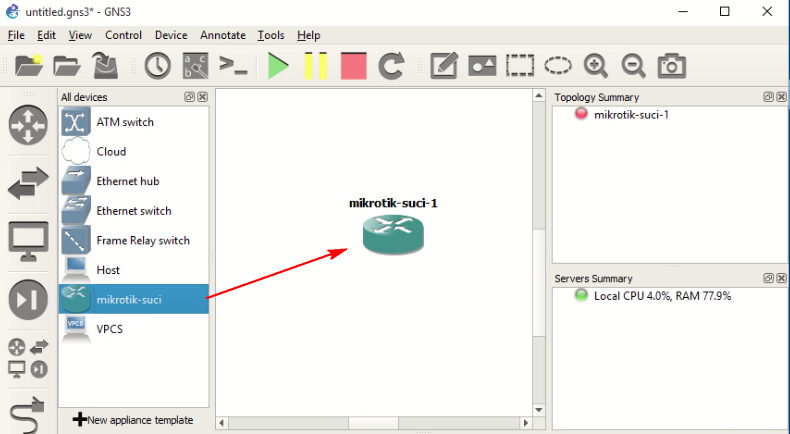Image resolution: width=790 pixels, height=434 pixels.
Task: Select the Add a link cable tool
Action: coord(28,415)
